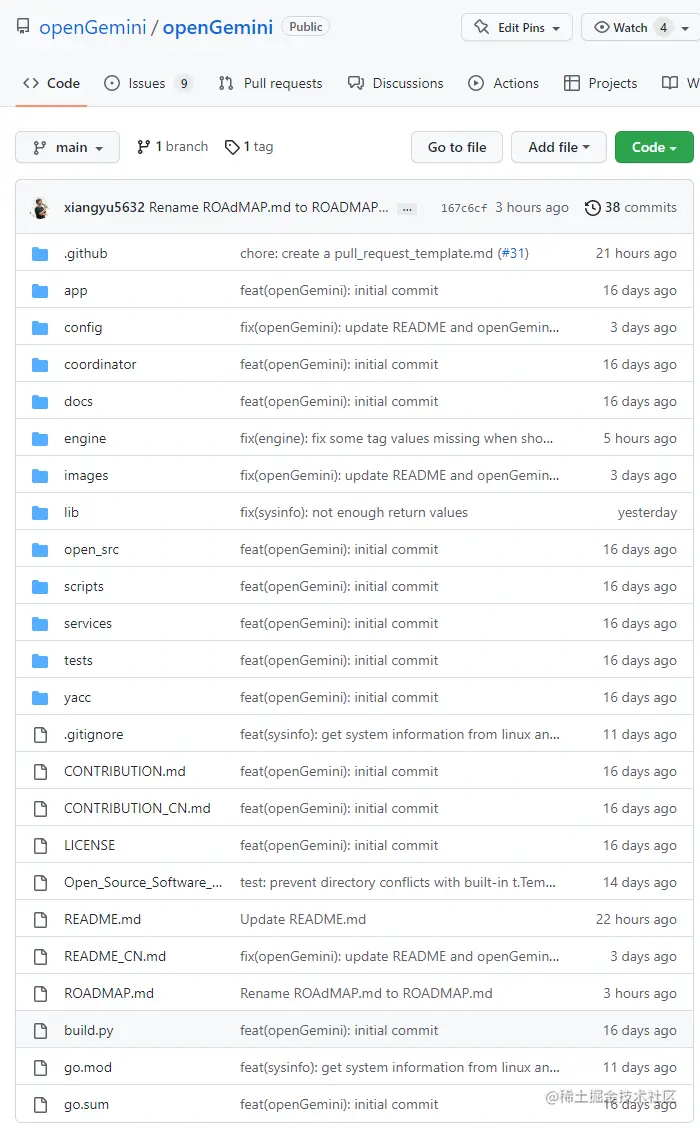Open the Open_Source_Software_ file
The image size is (700, 1128).
pyautogui.click(x=143, y=883)
